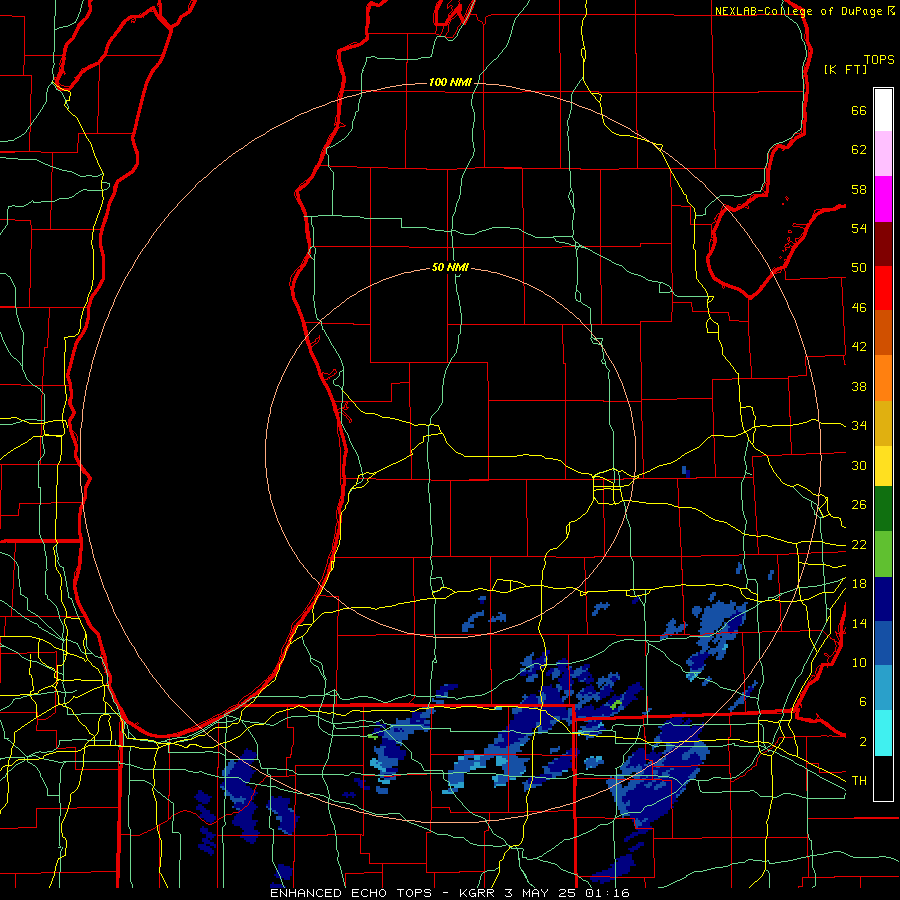Click the '38' legend value label
Screen dimensions: 900x900
point(859,386)
